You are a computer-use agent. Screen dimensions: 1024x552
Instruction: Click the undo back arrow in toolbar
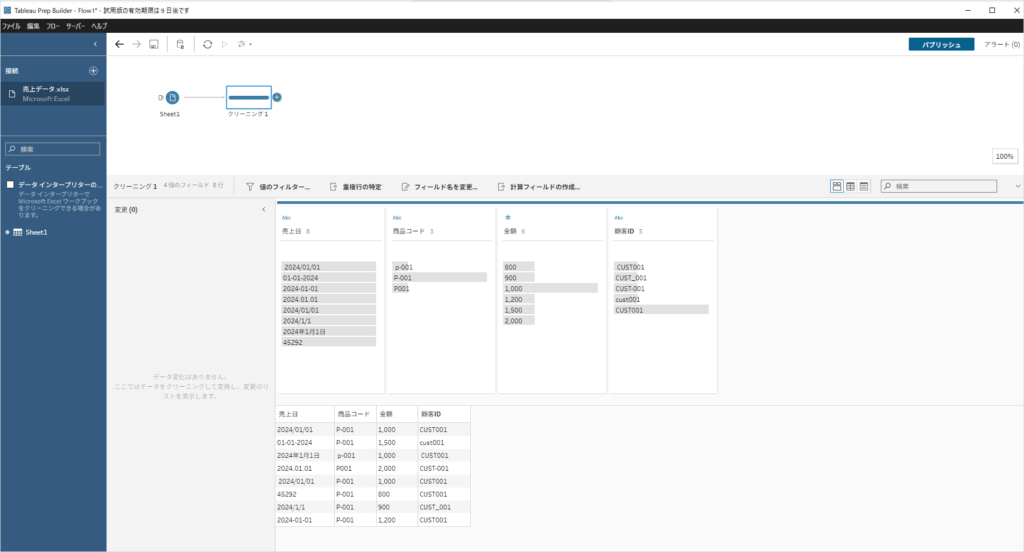click(120, 45)
